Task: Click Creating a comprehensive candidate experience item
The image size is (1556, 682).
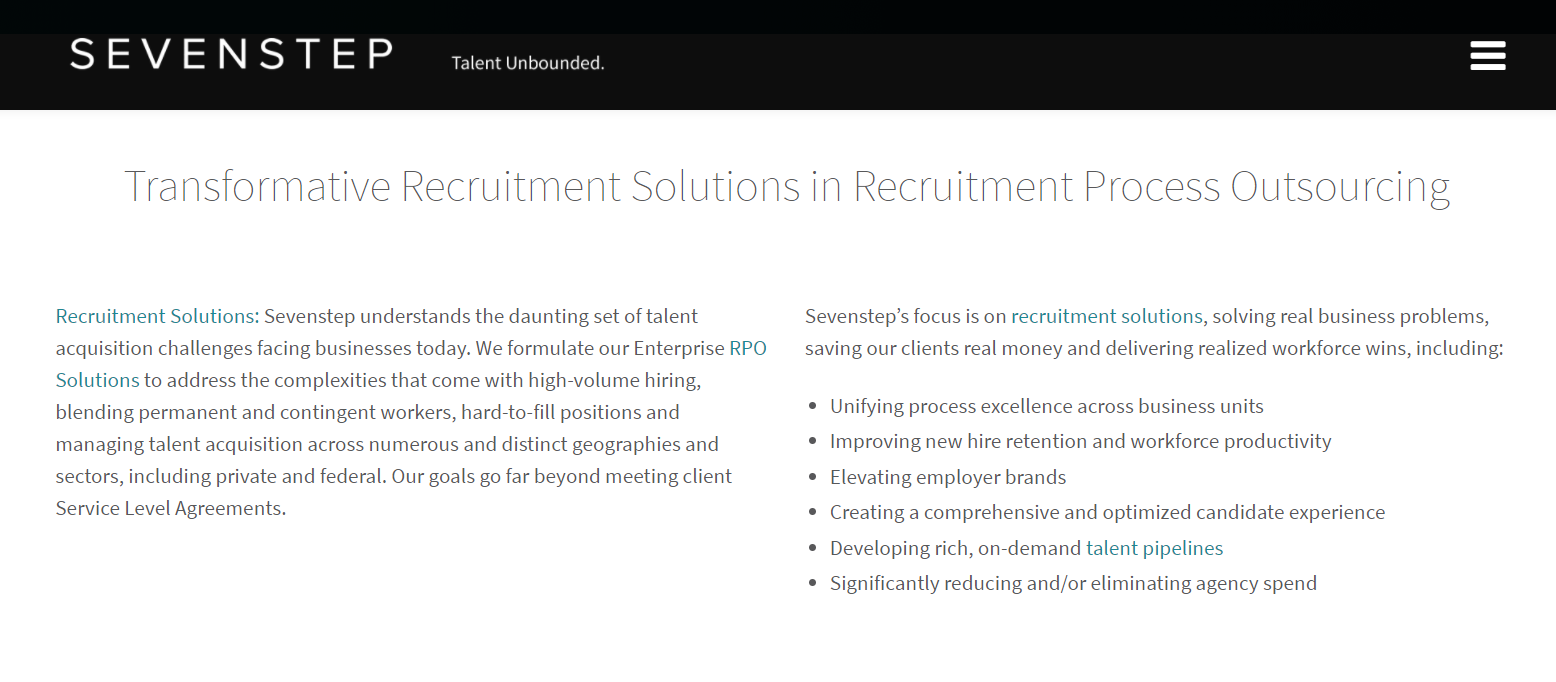Action: [1108, 512]
